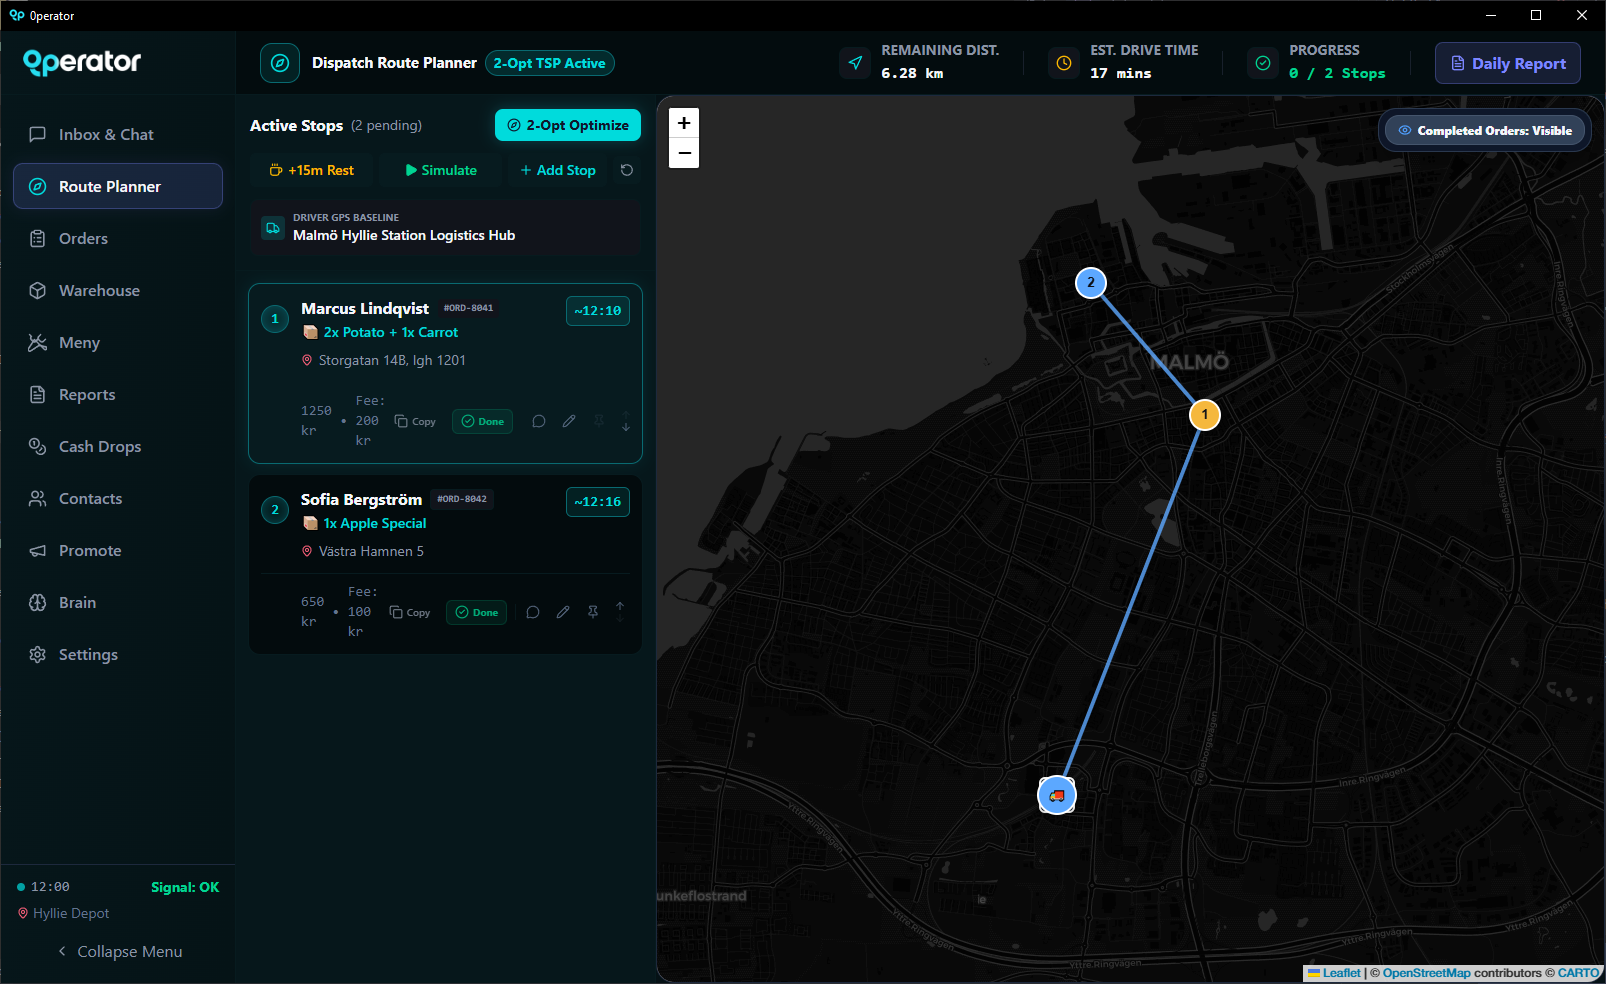This screenshot has width=1606, height=984.
Task: Go to Orders in the sidebar
Action: click(x=118, y=238)
